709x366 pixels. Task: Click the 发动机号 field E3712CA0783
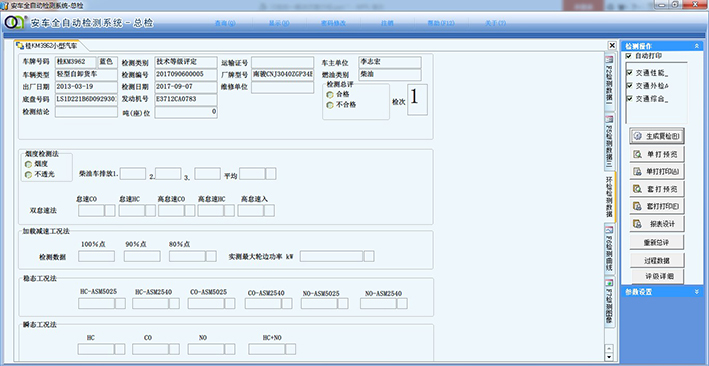click(186, 100)
